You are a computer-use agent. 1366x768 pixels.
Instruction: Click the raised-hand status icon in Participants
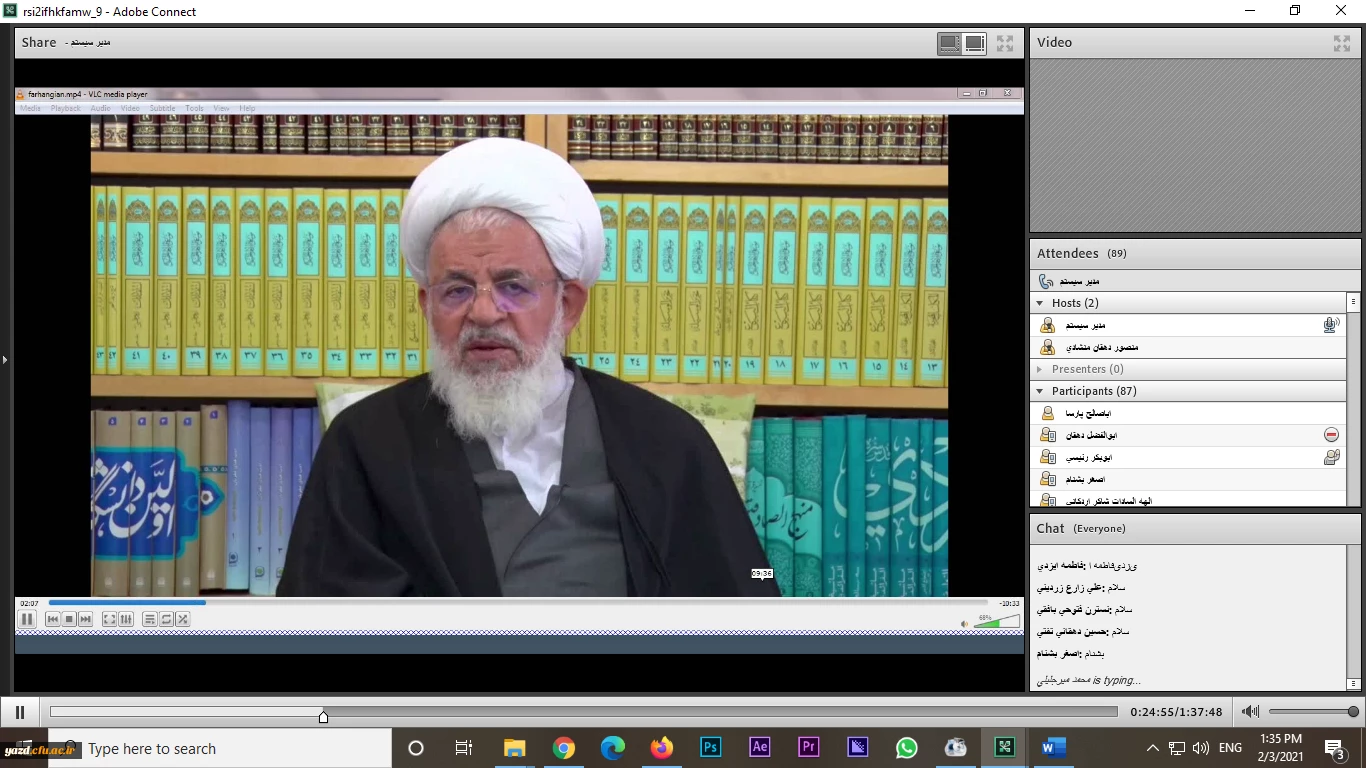[x=1331, y=457]
